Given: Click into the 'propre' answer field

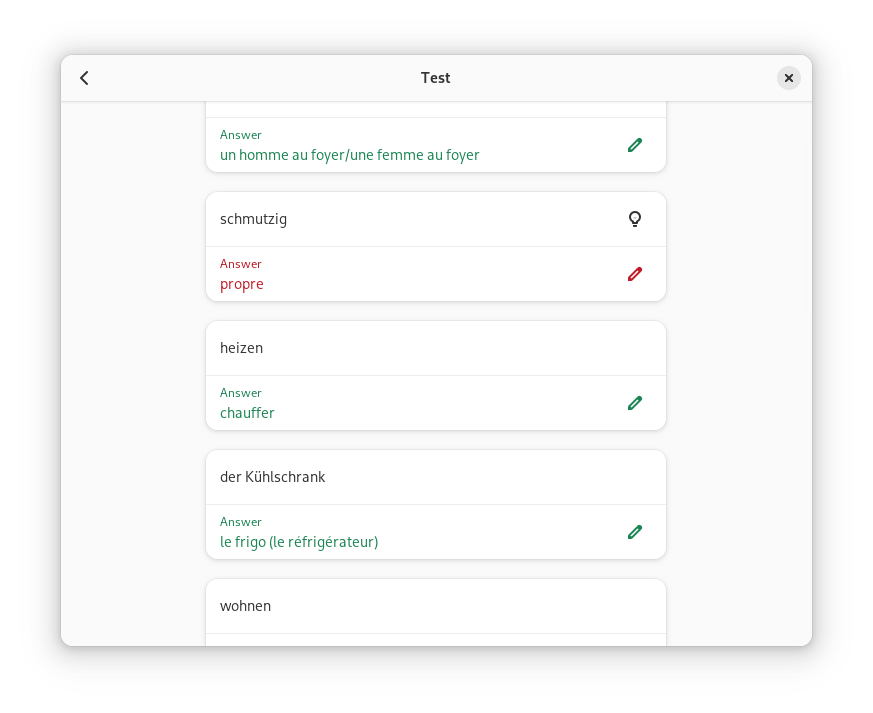Looking at the screenshot, I should (x=436, y=274).
